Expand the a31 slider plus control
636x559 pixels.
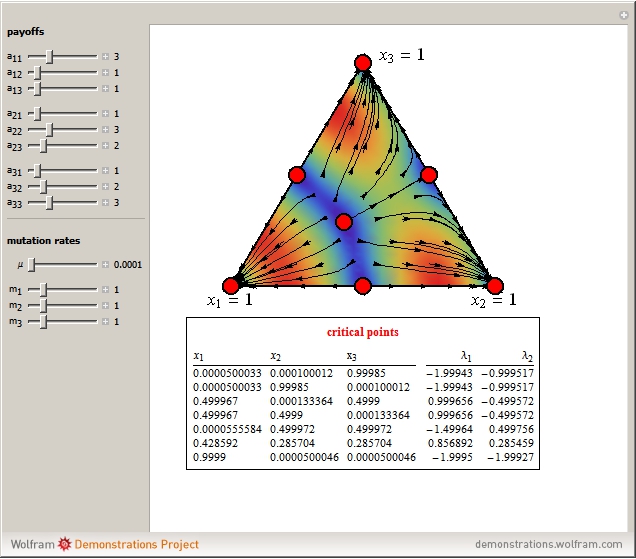coord(105,170)
